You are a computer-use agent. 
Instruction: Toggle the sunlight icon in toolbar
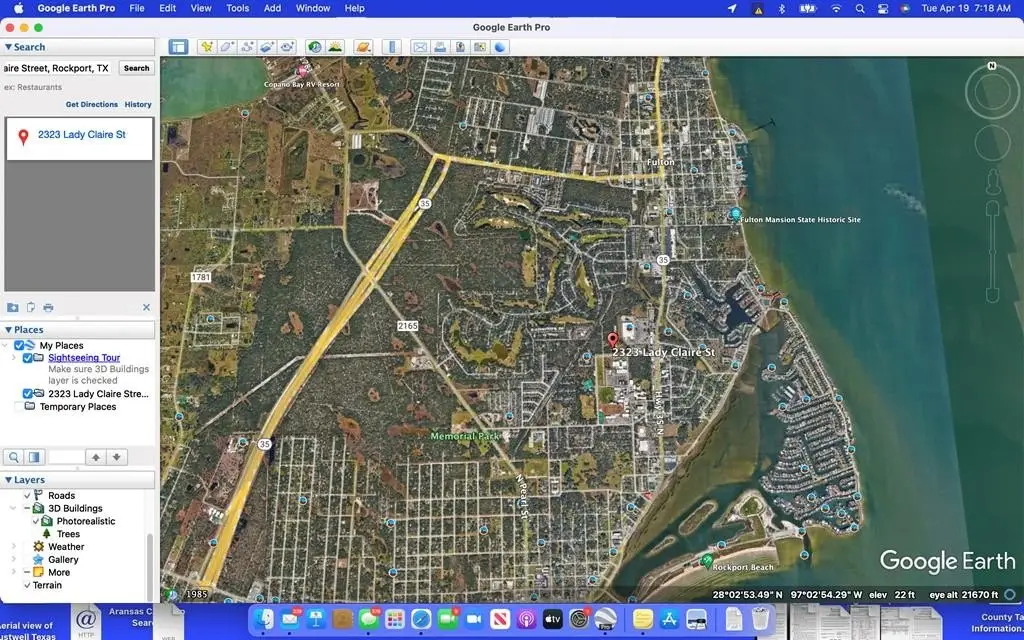335,47
